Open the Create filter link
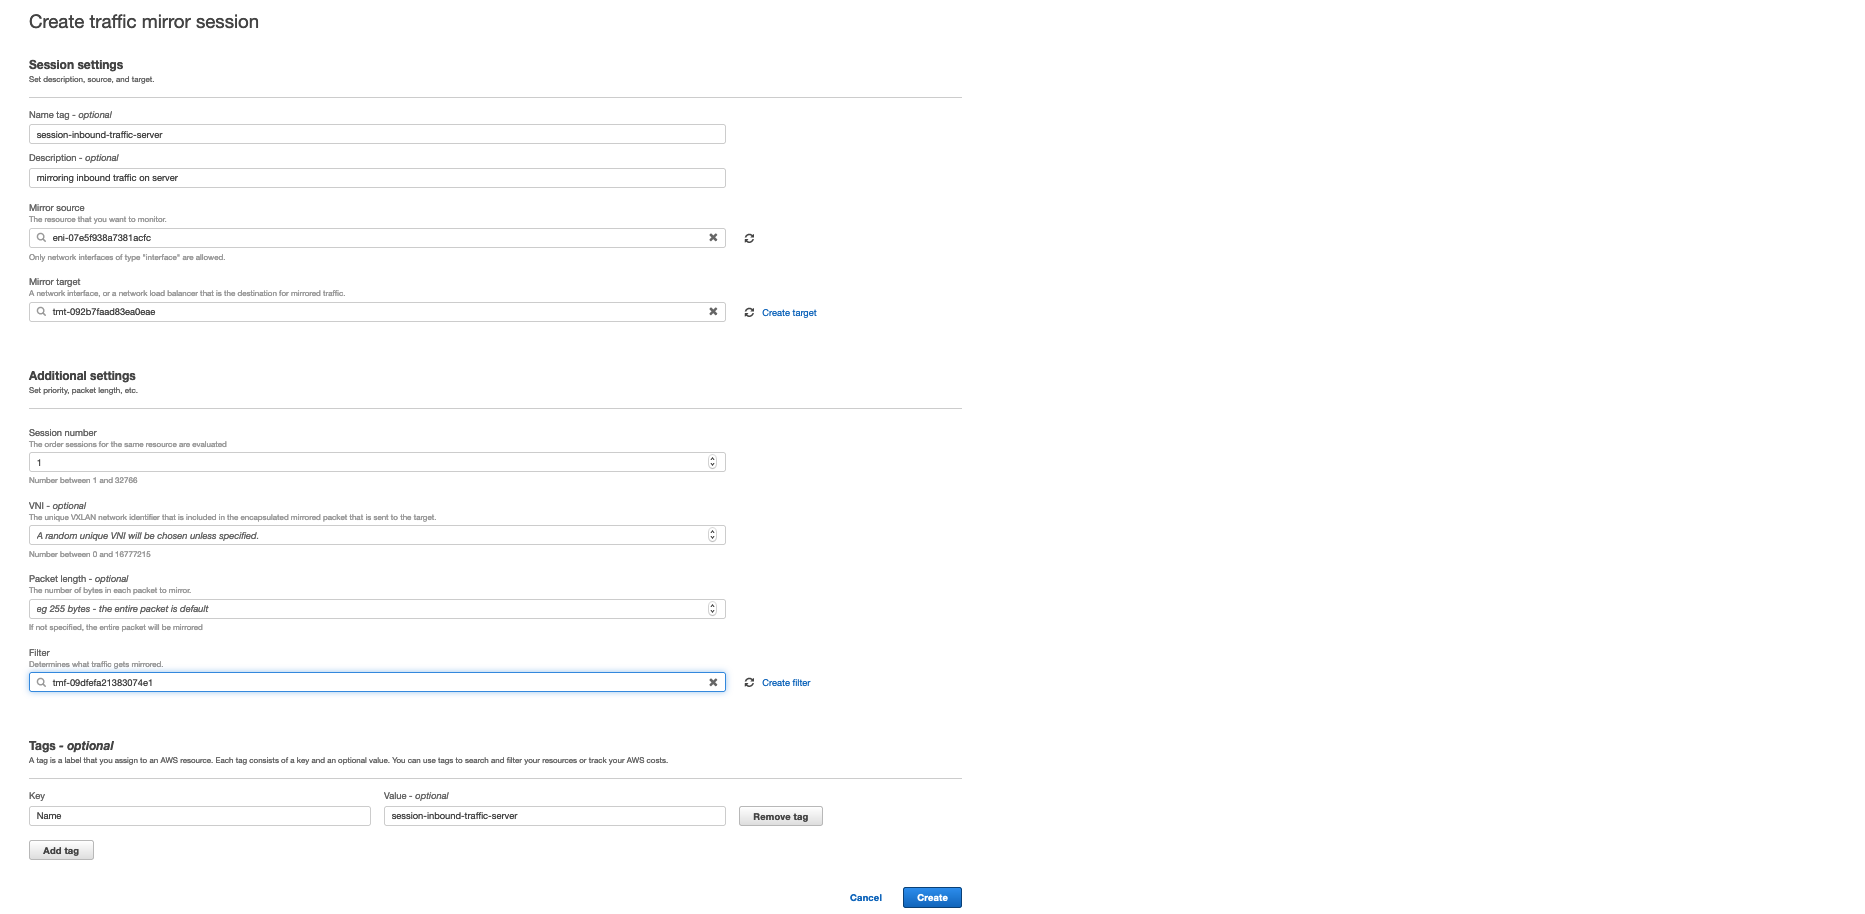 point(786,683)
